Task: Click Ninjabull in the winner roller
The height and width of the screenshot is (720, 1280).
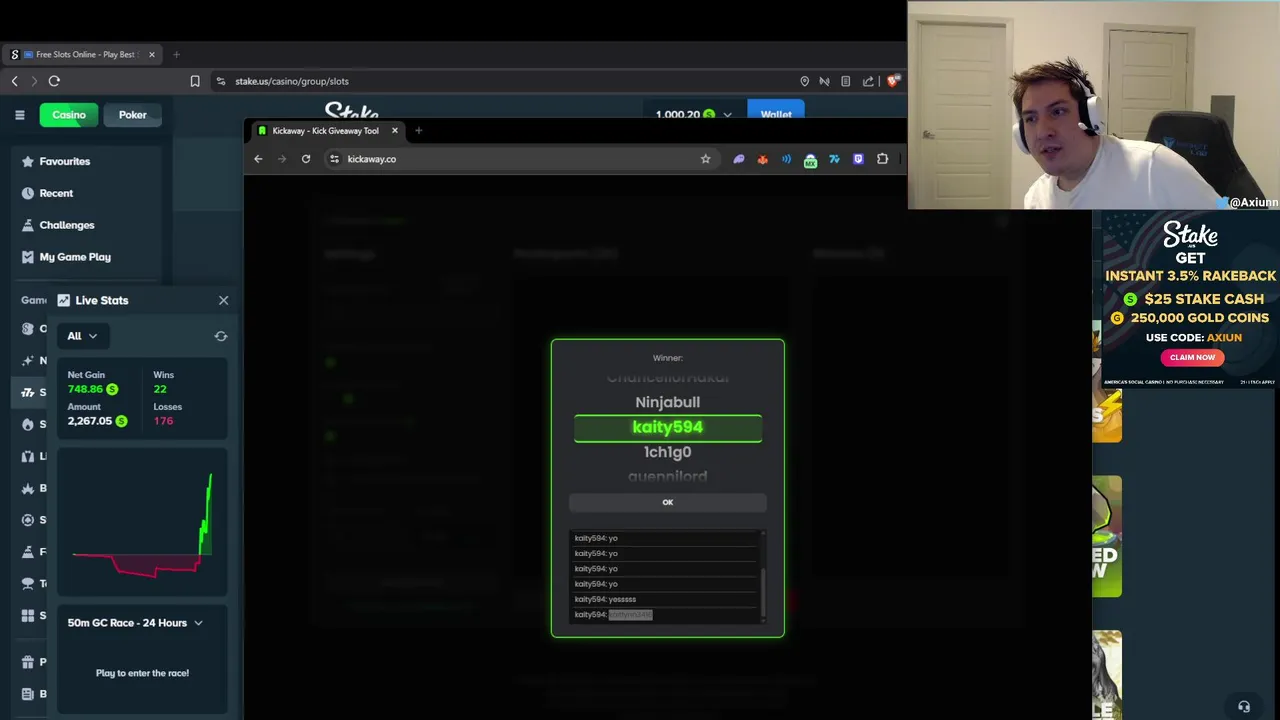Action: pyautogui.click(x=668, y=402)
